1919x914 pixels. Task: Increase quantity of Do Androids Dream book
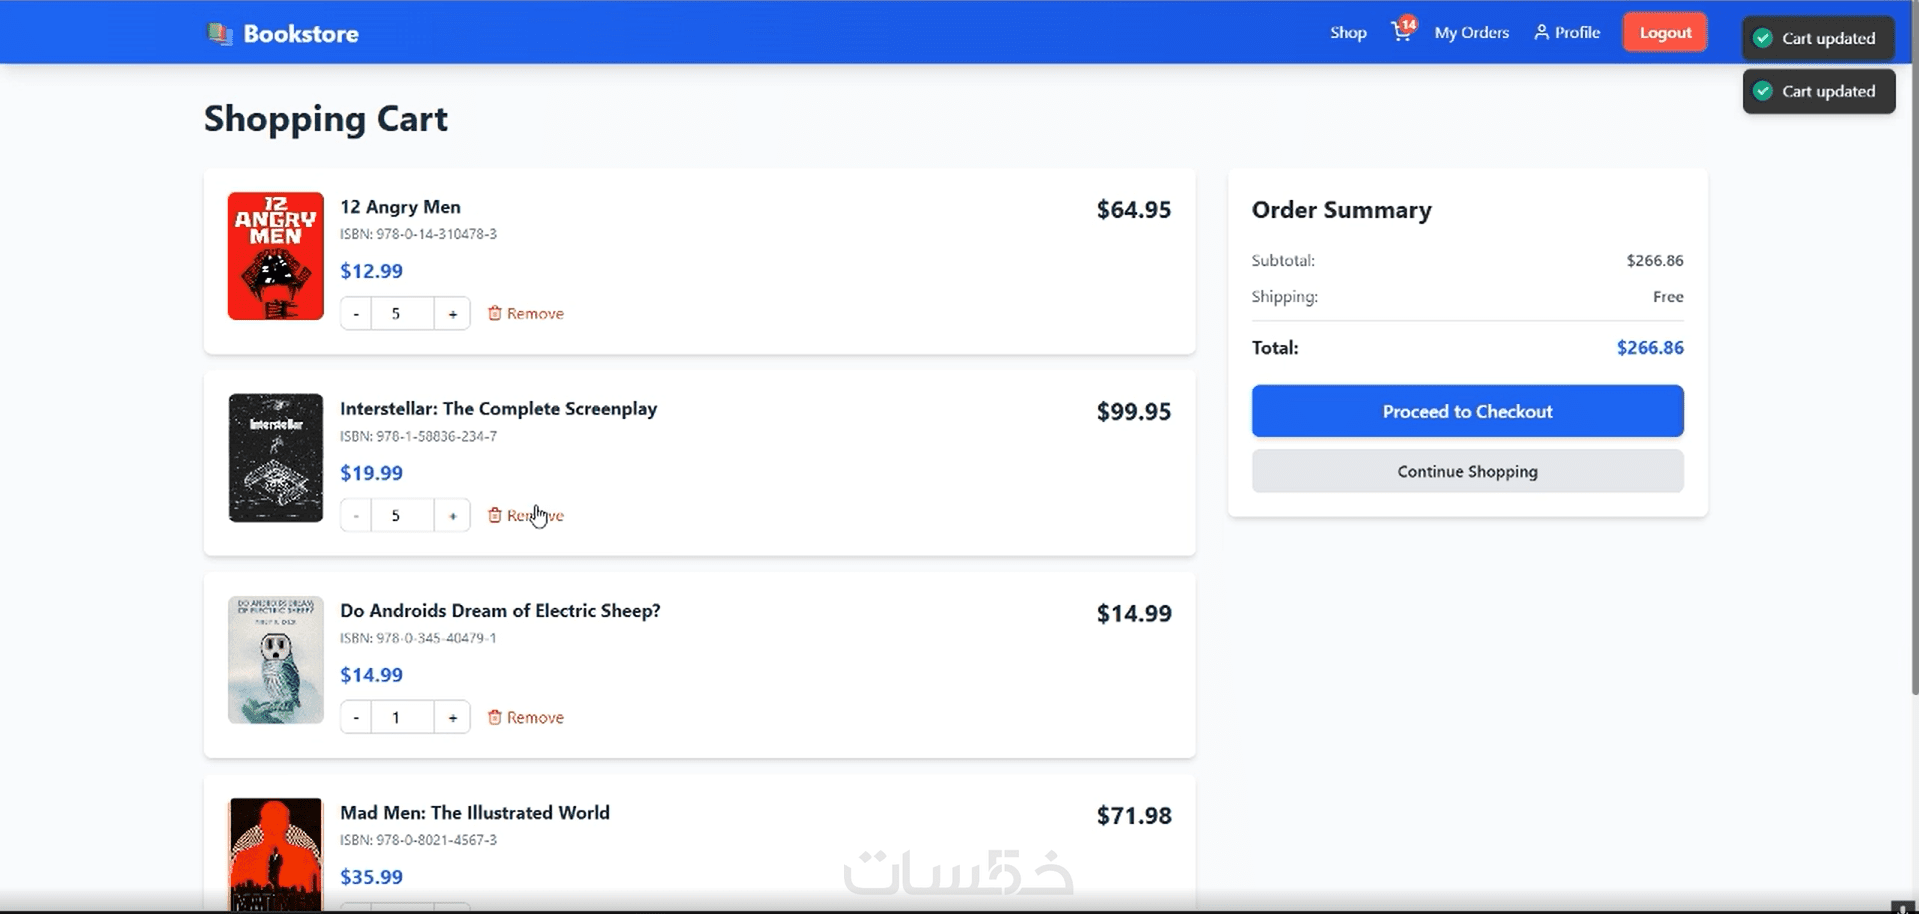click(453, 718)
